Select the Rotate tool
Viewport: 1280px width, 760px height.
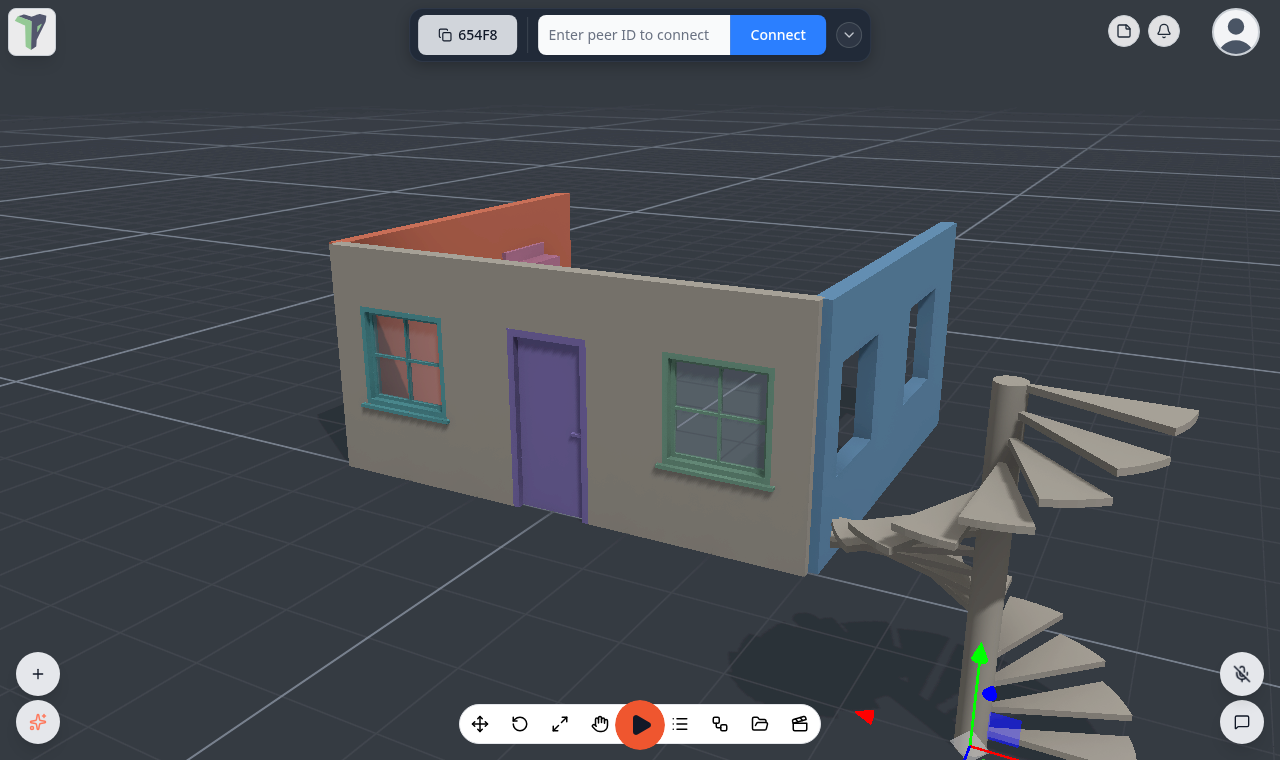[x=520, y=724]
